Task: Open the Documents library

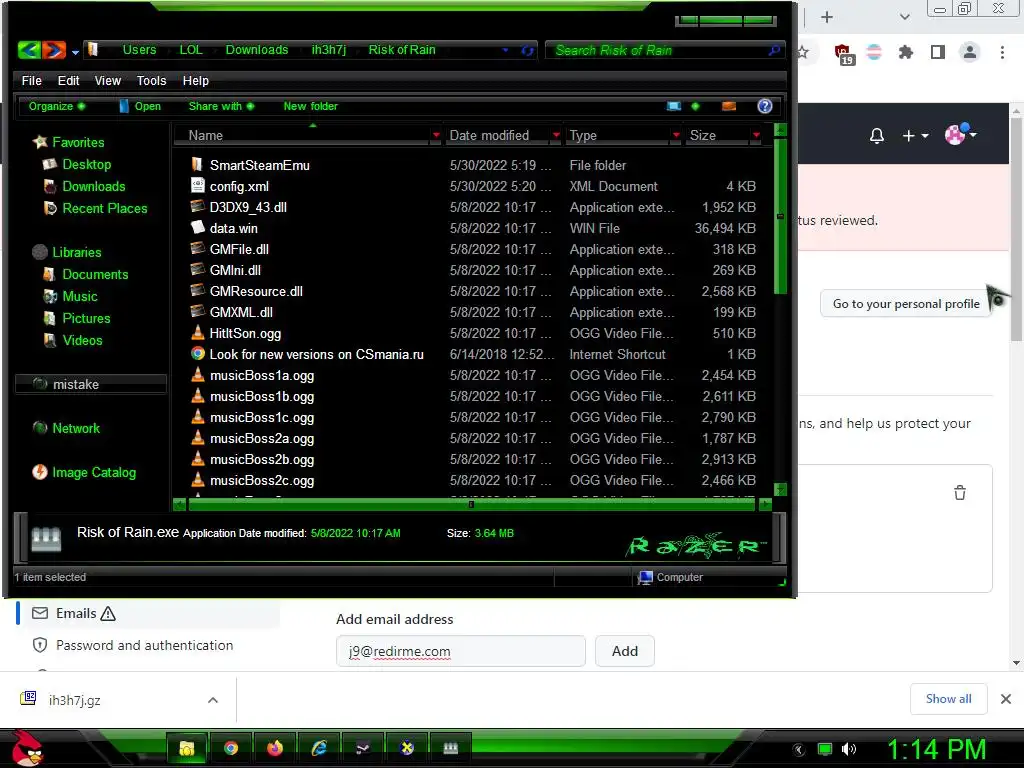Action: (86, 274)
